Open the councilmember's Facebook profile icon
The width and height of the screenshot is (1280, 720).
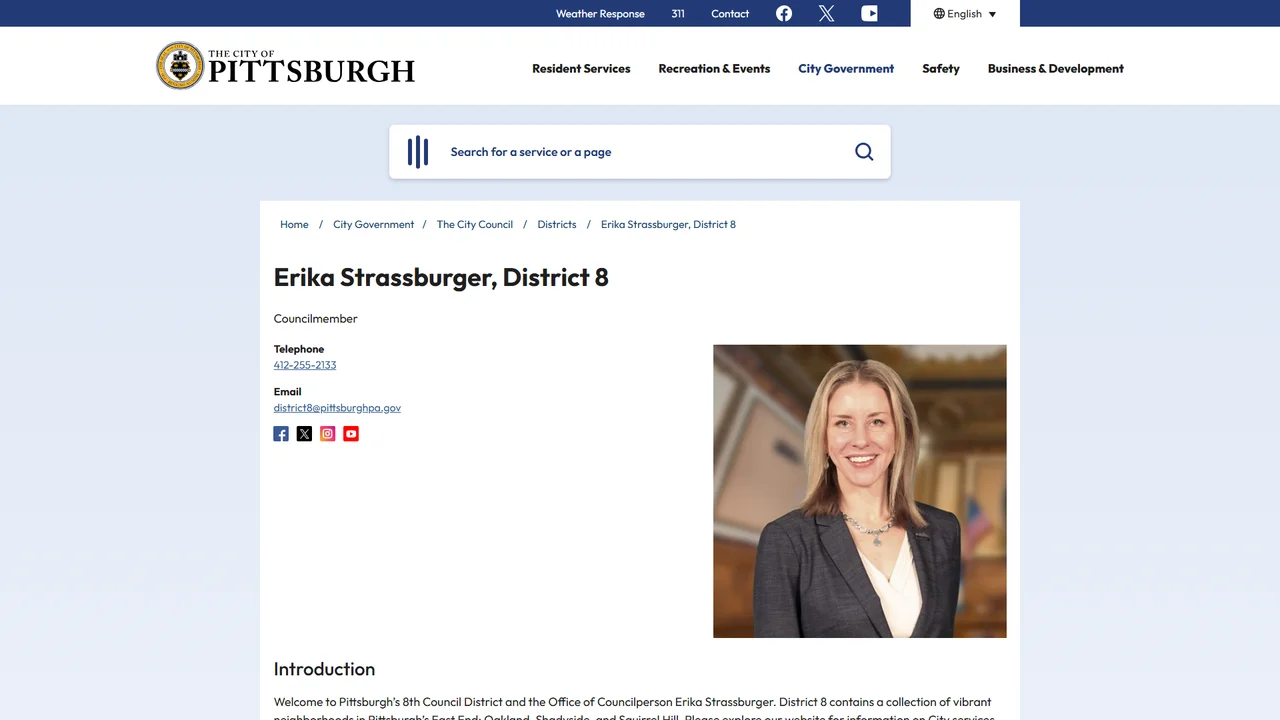(x=281, y=434)
